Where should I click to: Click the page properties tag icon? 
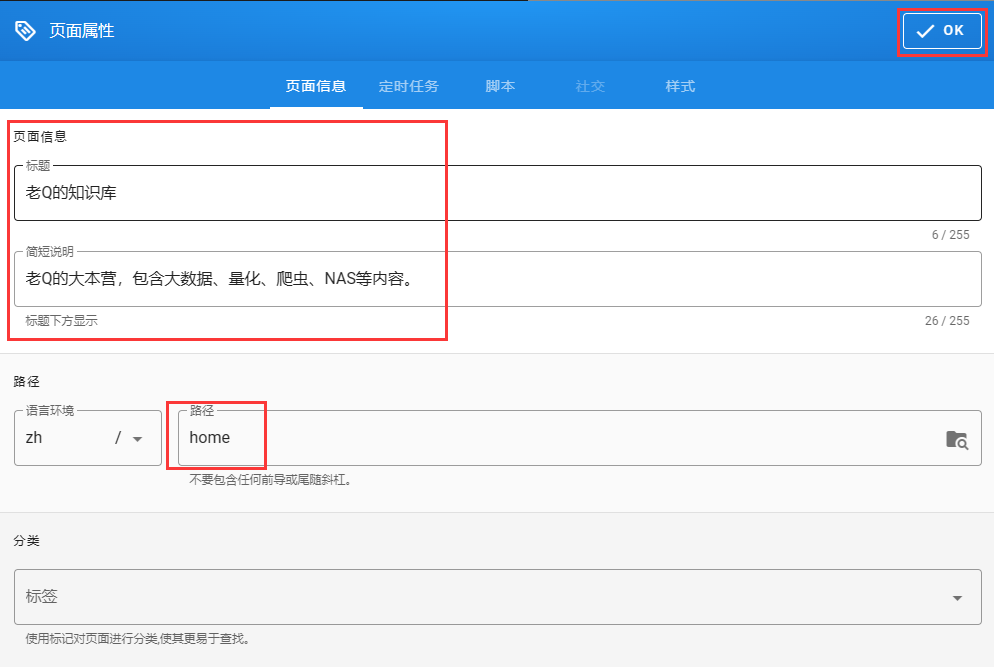[x=25, y=30]
